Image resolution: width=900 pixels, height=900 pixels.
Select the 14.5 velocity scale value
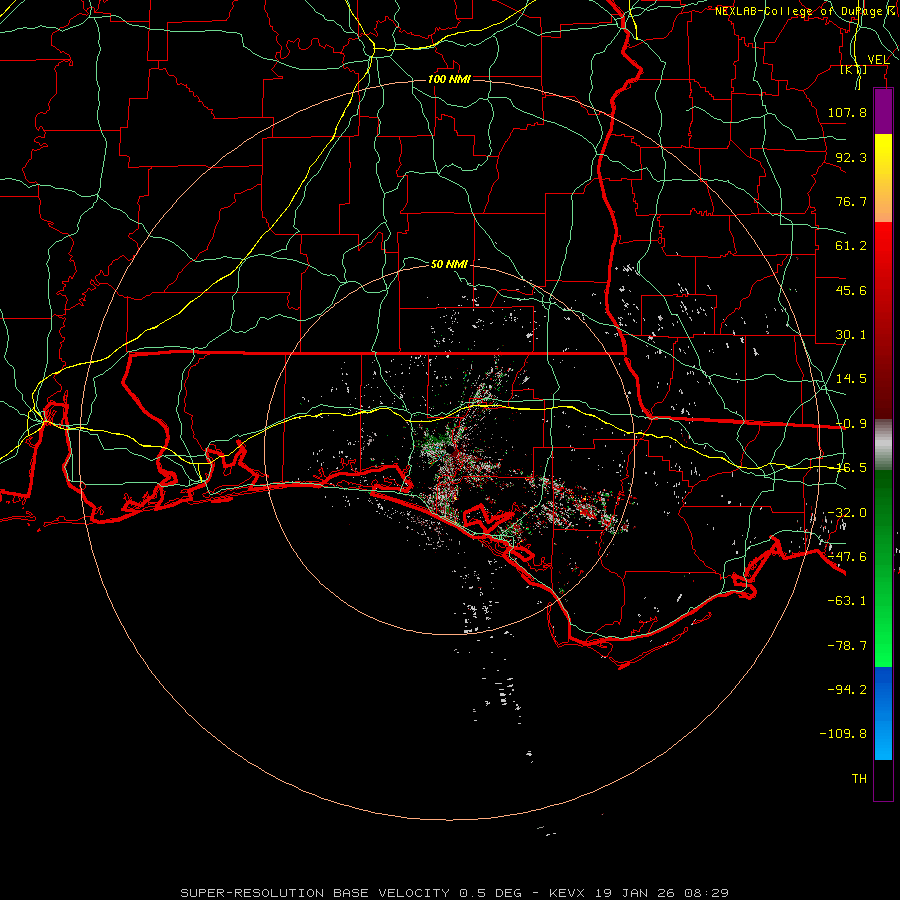tap(851, 379)
